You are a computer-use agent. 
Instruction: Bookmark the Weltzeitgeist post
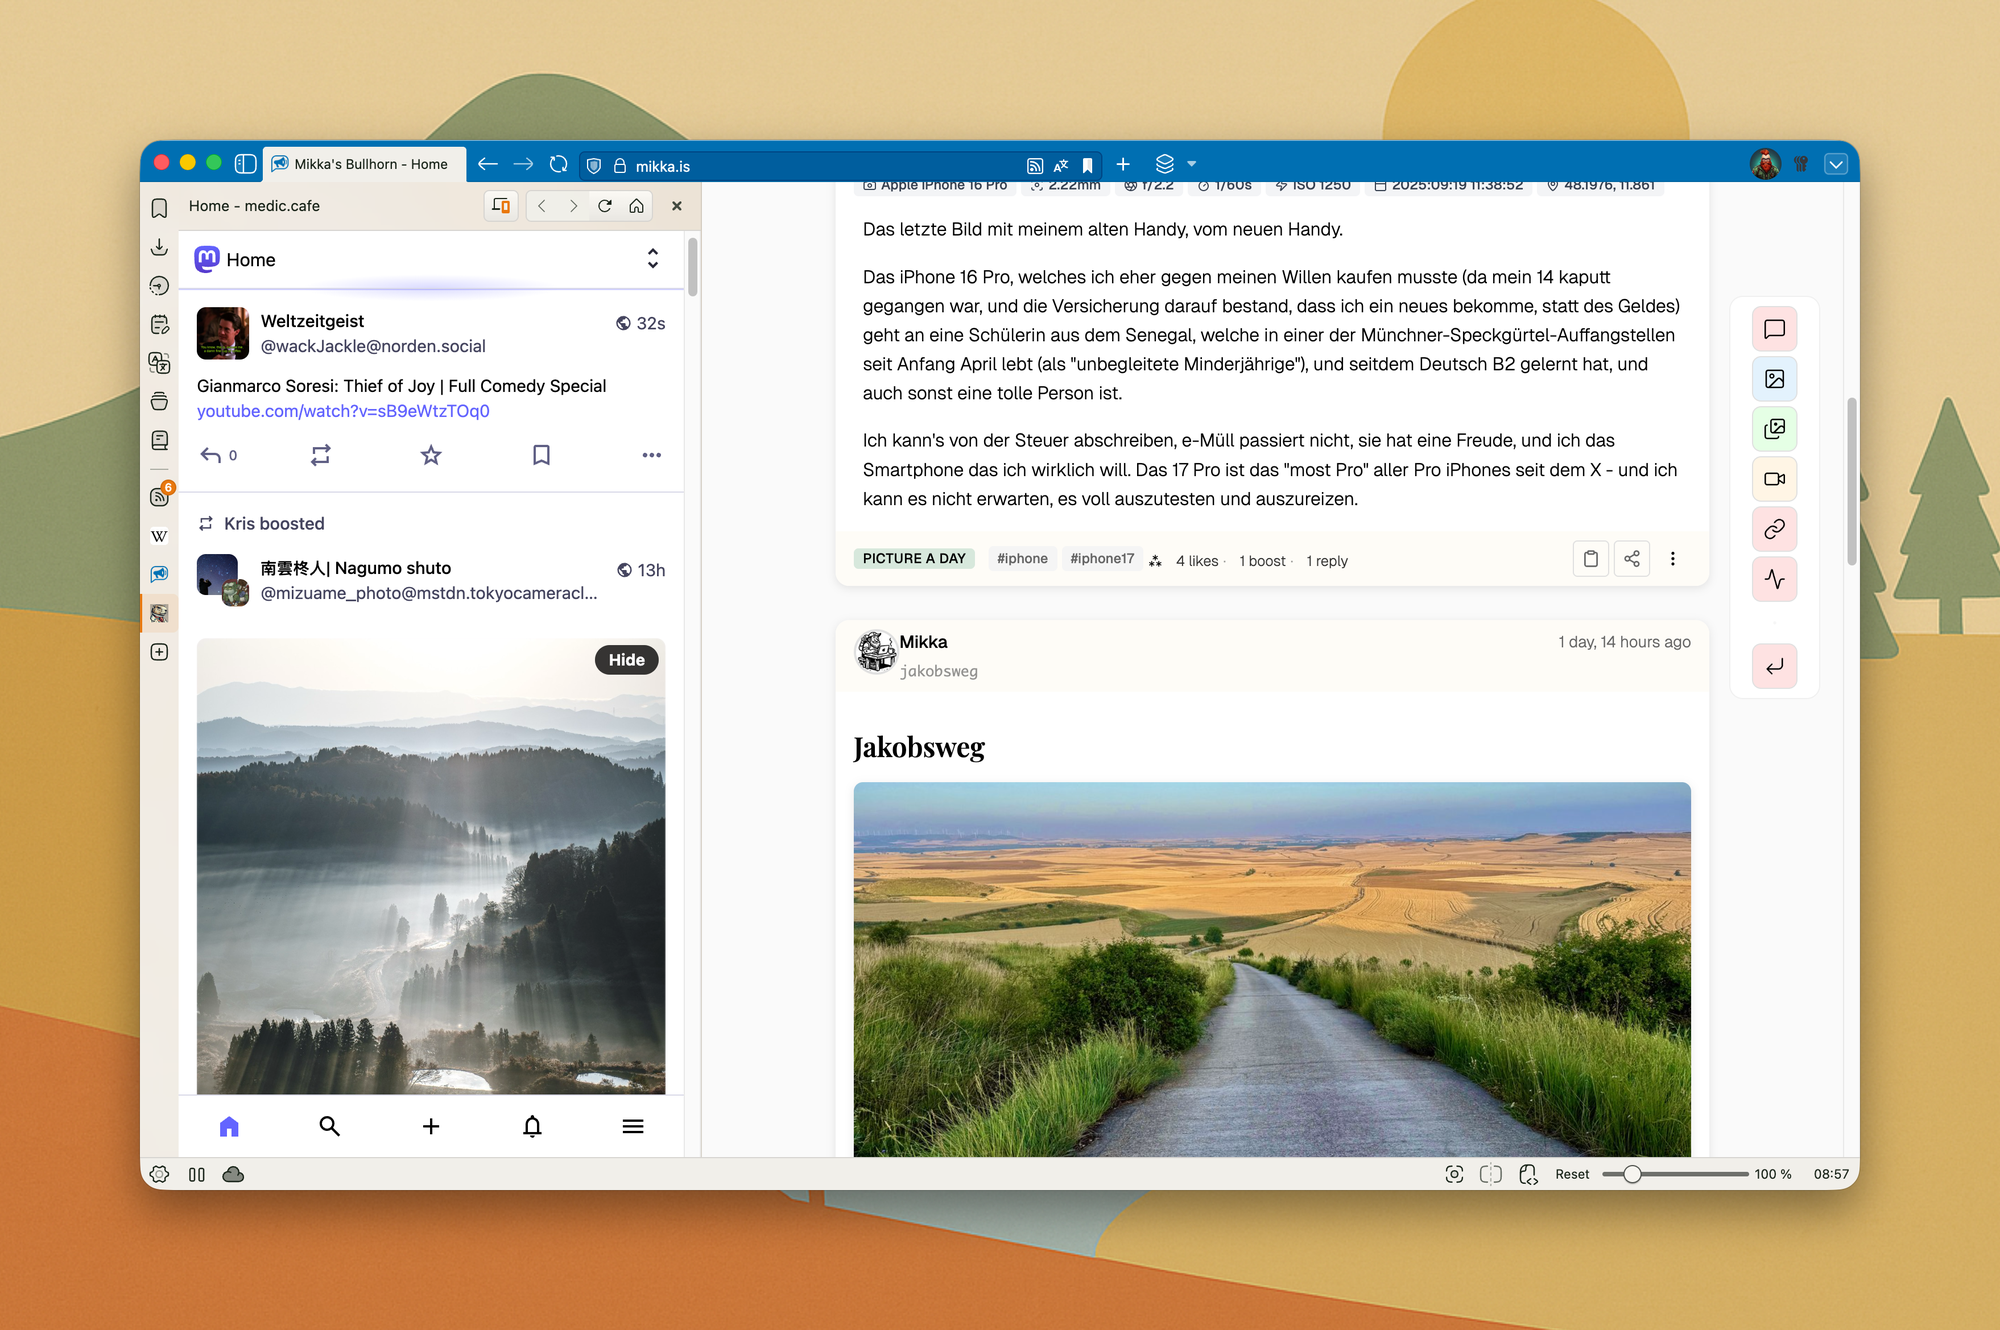(541, 455)
